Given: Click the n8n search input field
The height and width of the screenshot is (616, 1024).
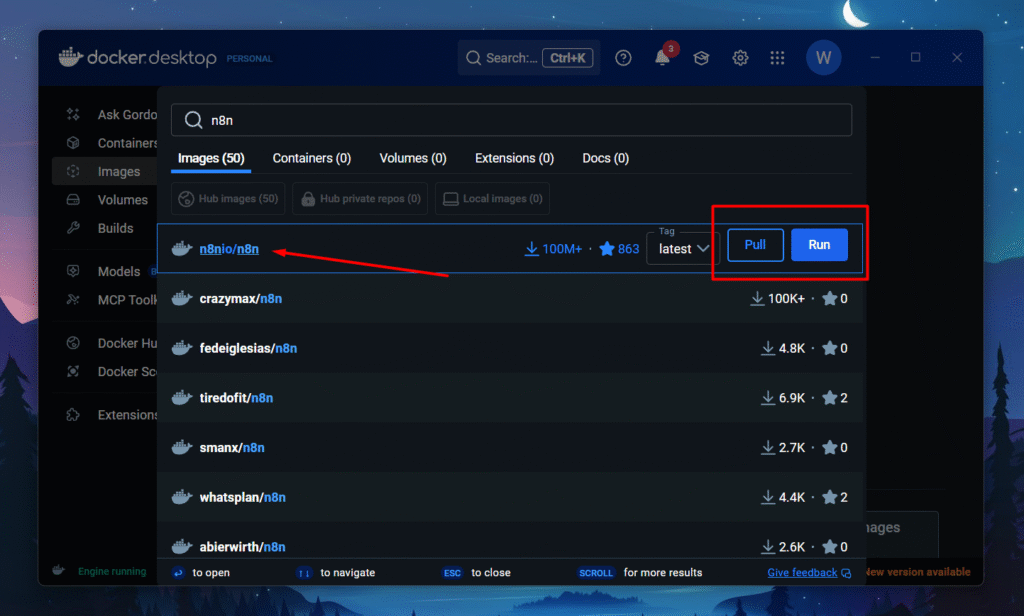Looking at the screenshot, I should 520,120.
